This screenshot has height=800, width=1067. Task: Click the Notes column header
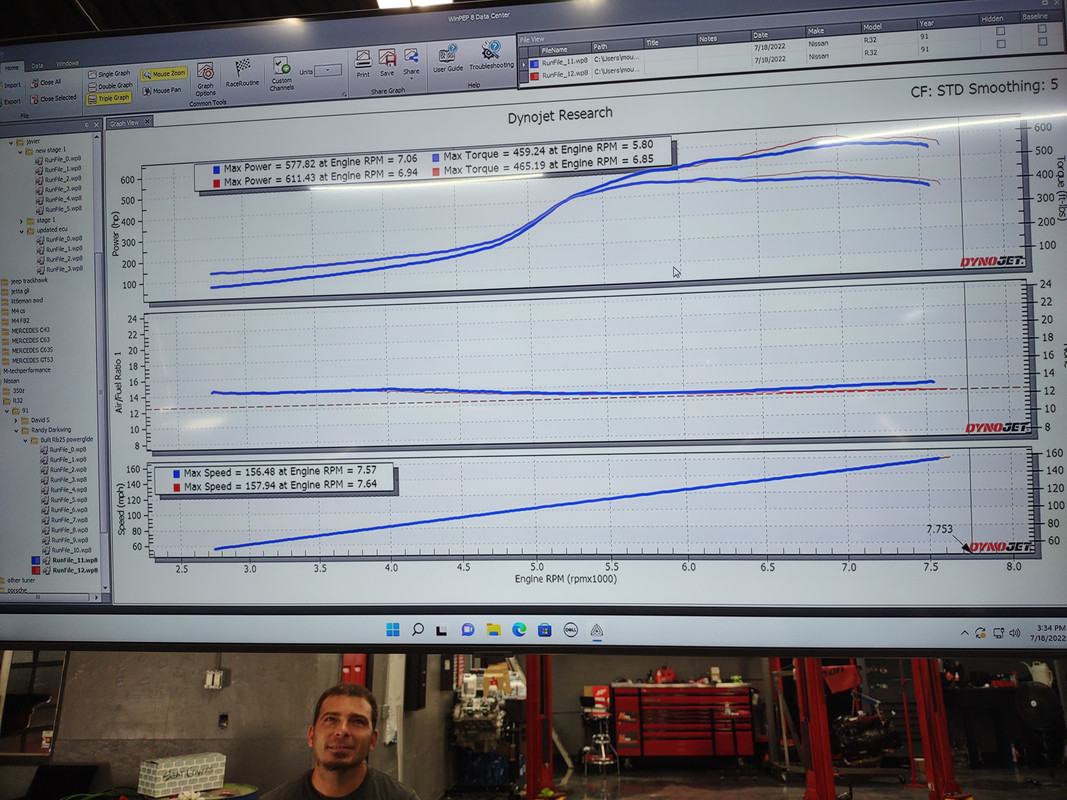pos(723,38)
